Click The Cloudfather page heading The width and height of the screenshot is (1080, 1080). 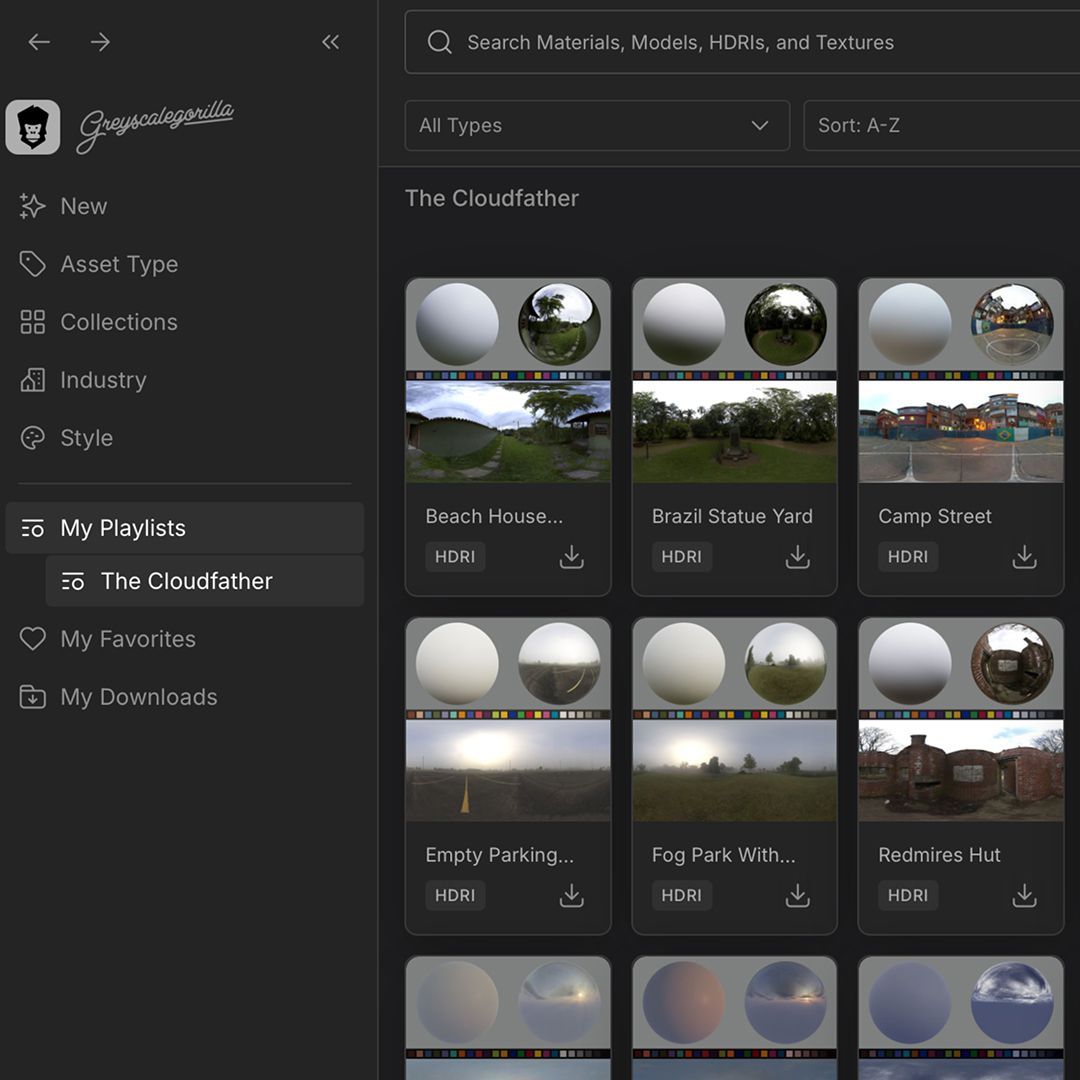tap(492, 198)
